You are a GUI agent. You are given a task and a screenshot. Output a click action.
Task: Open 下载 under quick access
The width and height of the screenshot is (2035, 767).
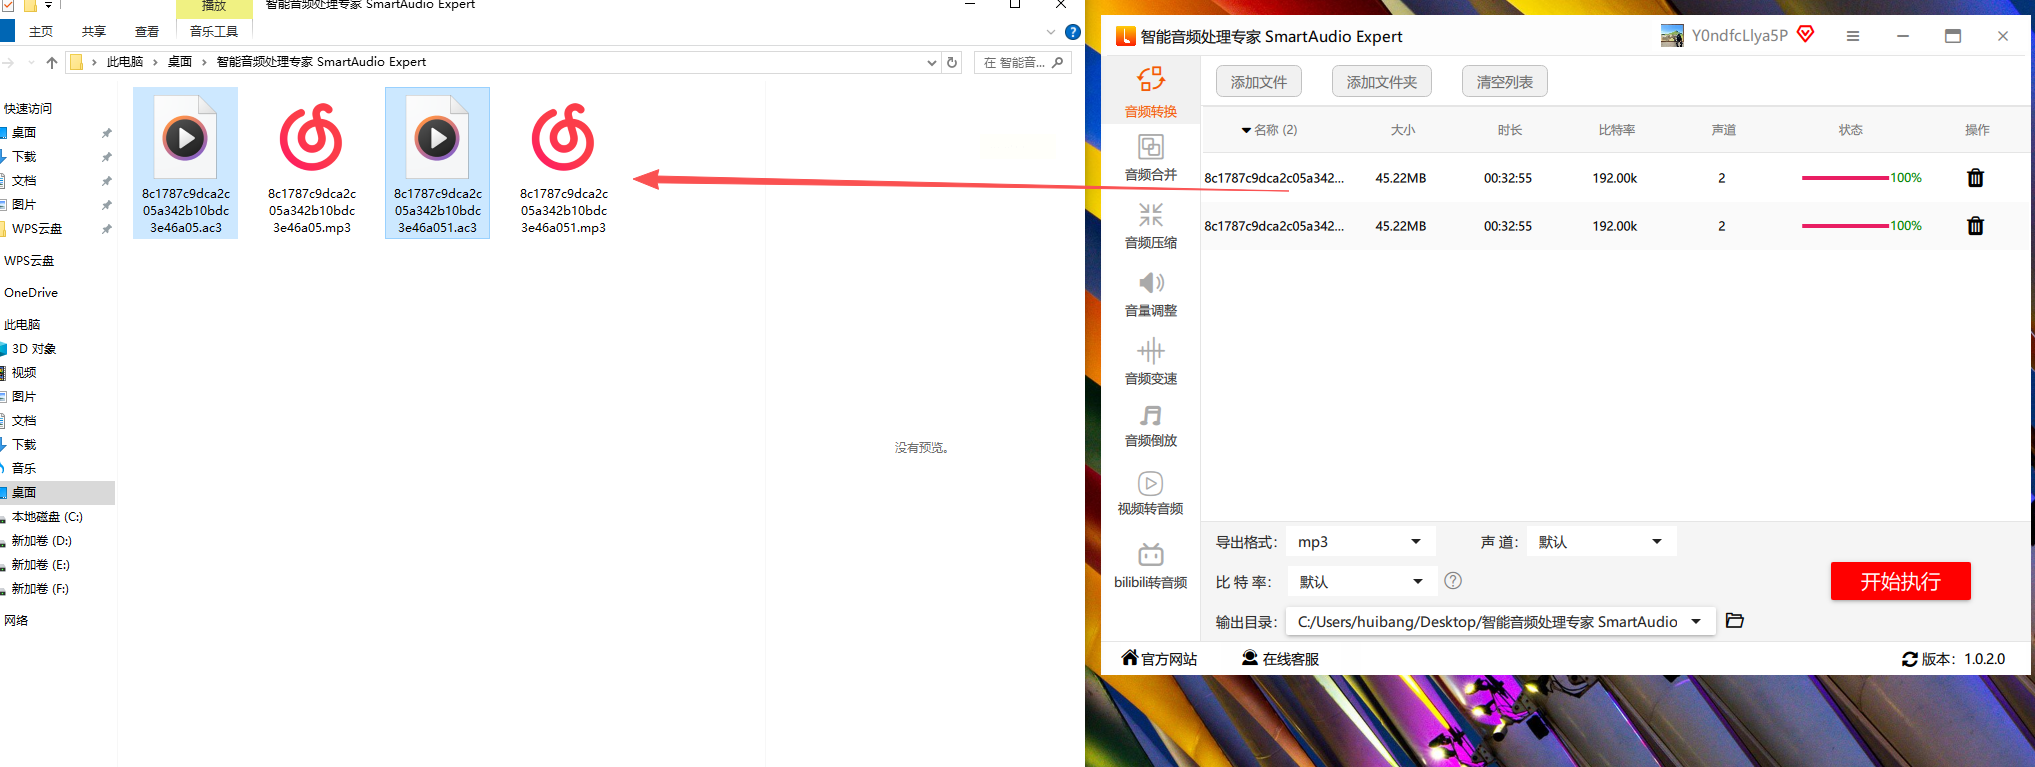coord(24,157)
